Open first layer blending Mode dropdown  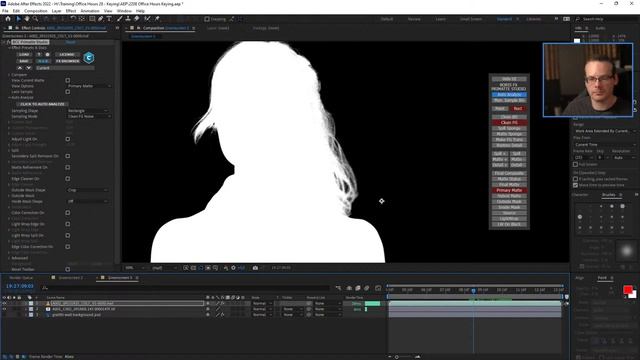(x=261, y=304)
